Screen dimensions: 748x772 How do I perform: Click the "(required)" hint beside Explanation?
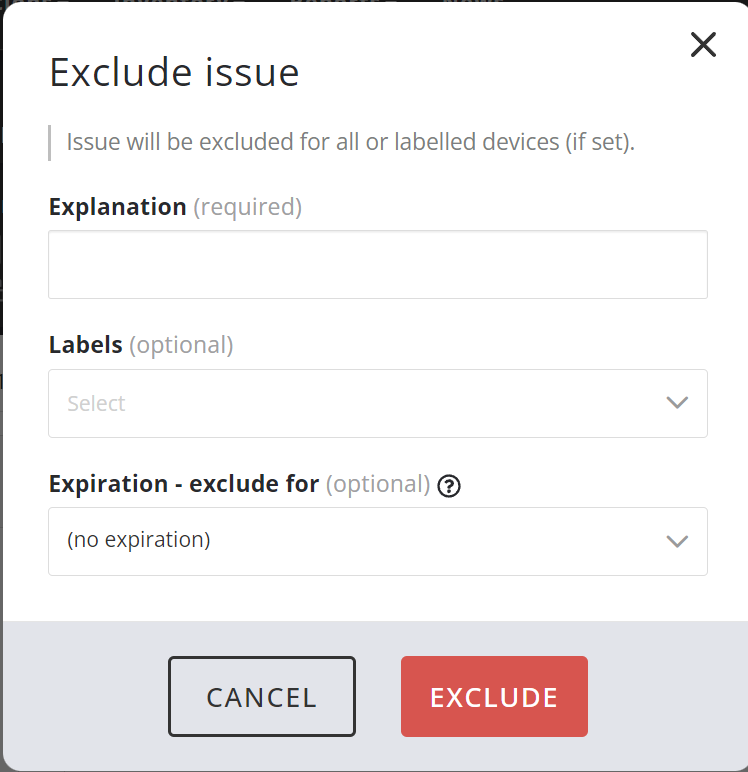tap(247, 207)
